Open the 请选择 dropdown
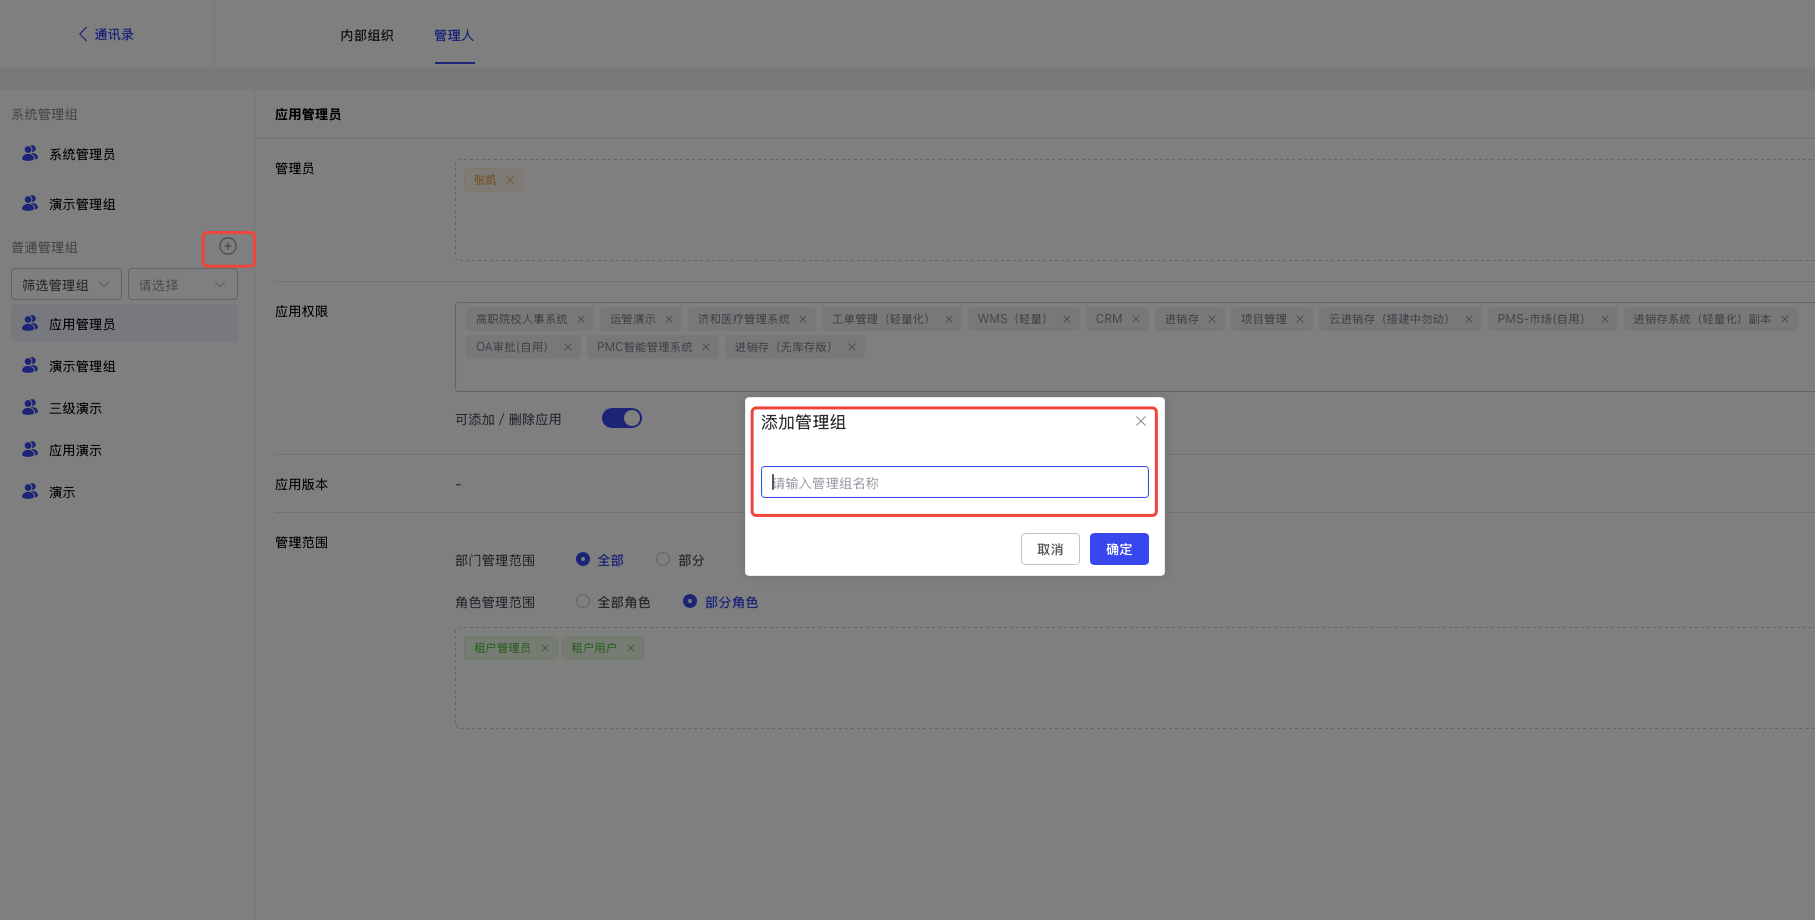Screen dimensions: 1815x920 point(182,285)
